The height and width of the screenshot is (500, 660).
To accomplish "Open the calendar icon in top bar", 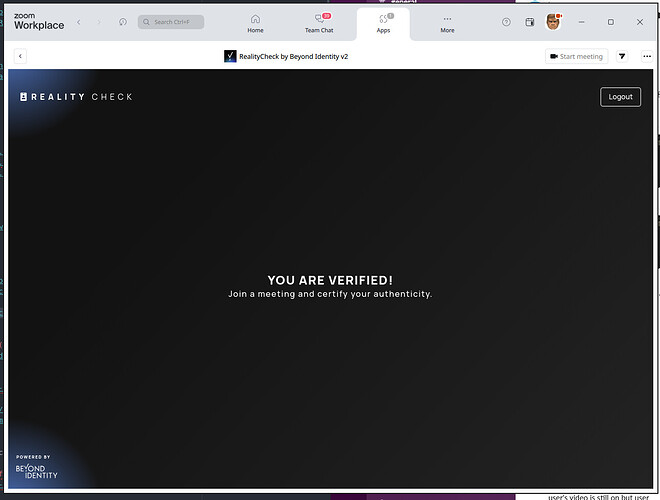I will tap(530, 22).
